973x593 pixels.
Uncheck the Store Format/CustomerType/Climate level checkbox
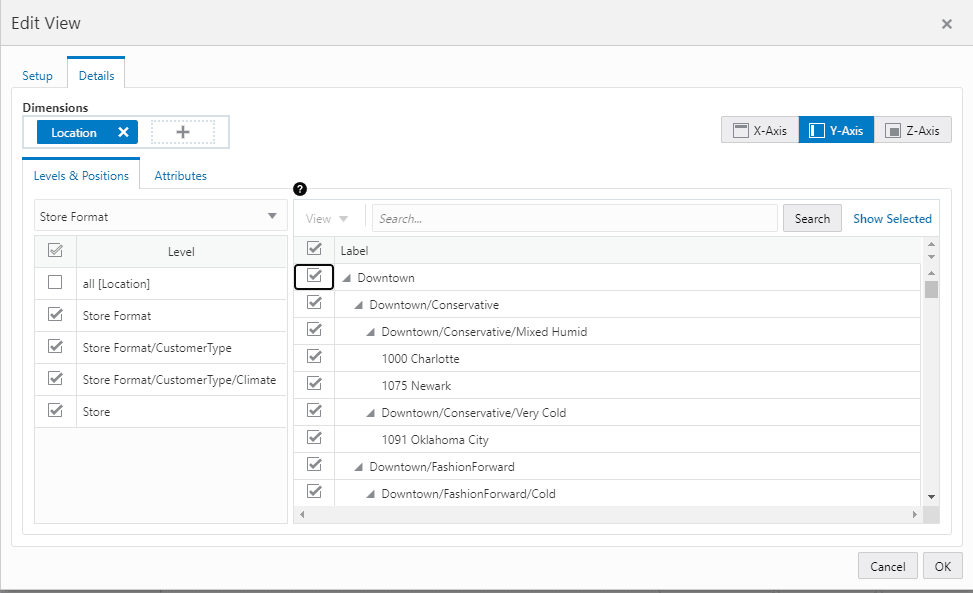[55, 378]
